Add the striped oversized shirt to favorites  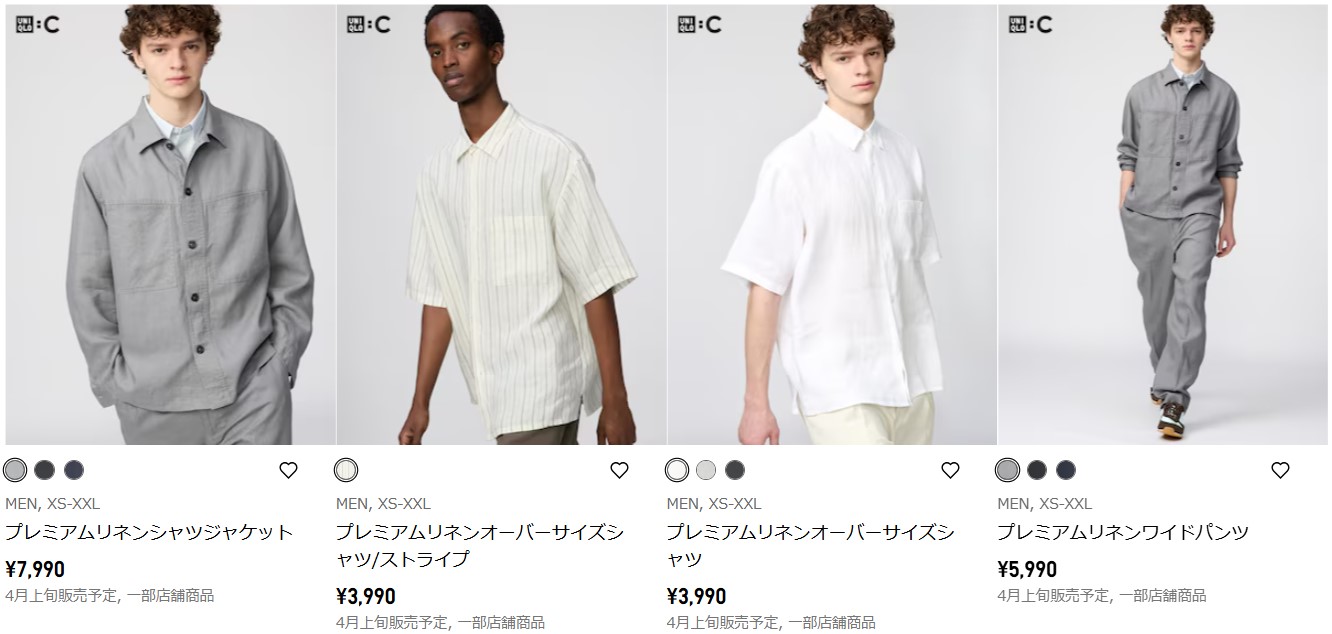(619, 470)
